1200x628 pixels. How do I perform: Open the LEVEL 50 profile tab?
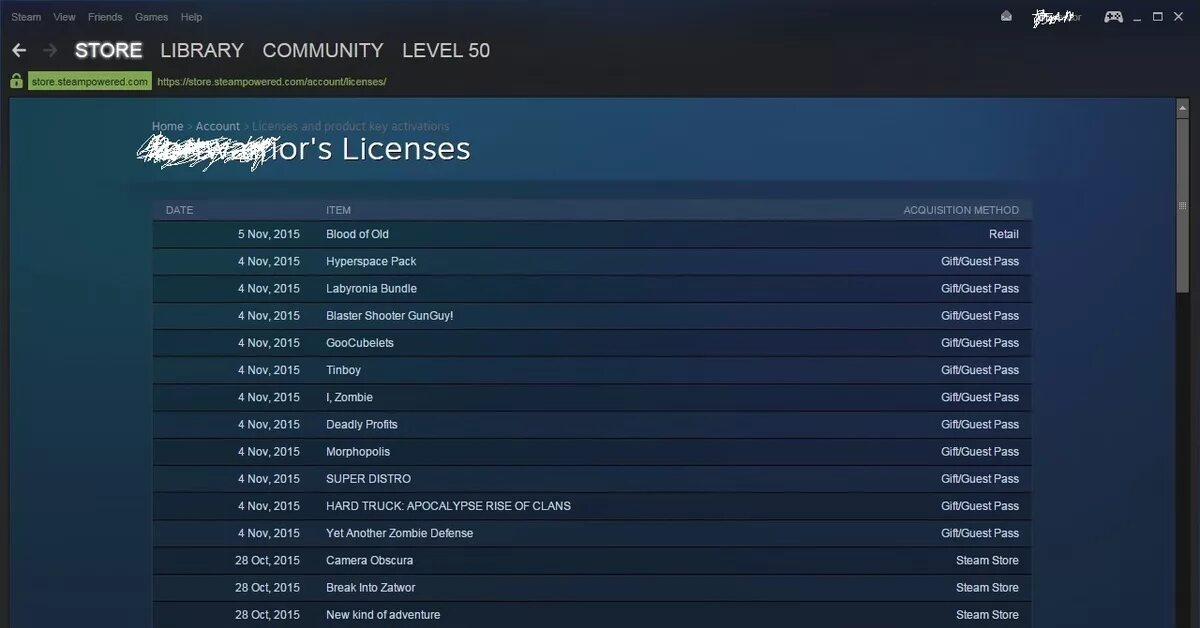click(446, 50)
